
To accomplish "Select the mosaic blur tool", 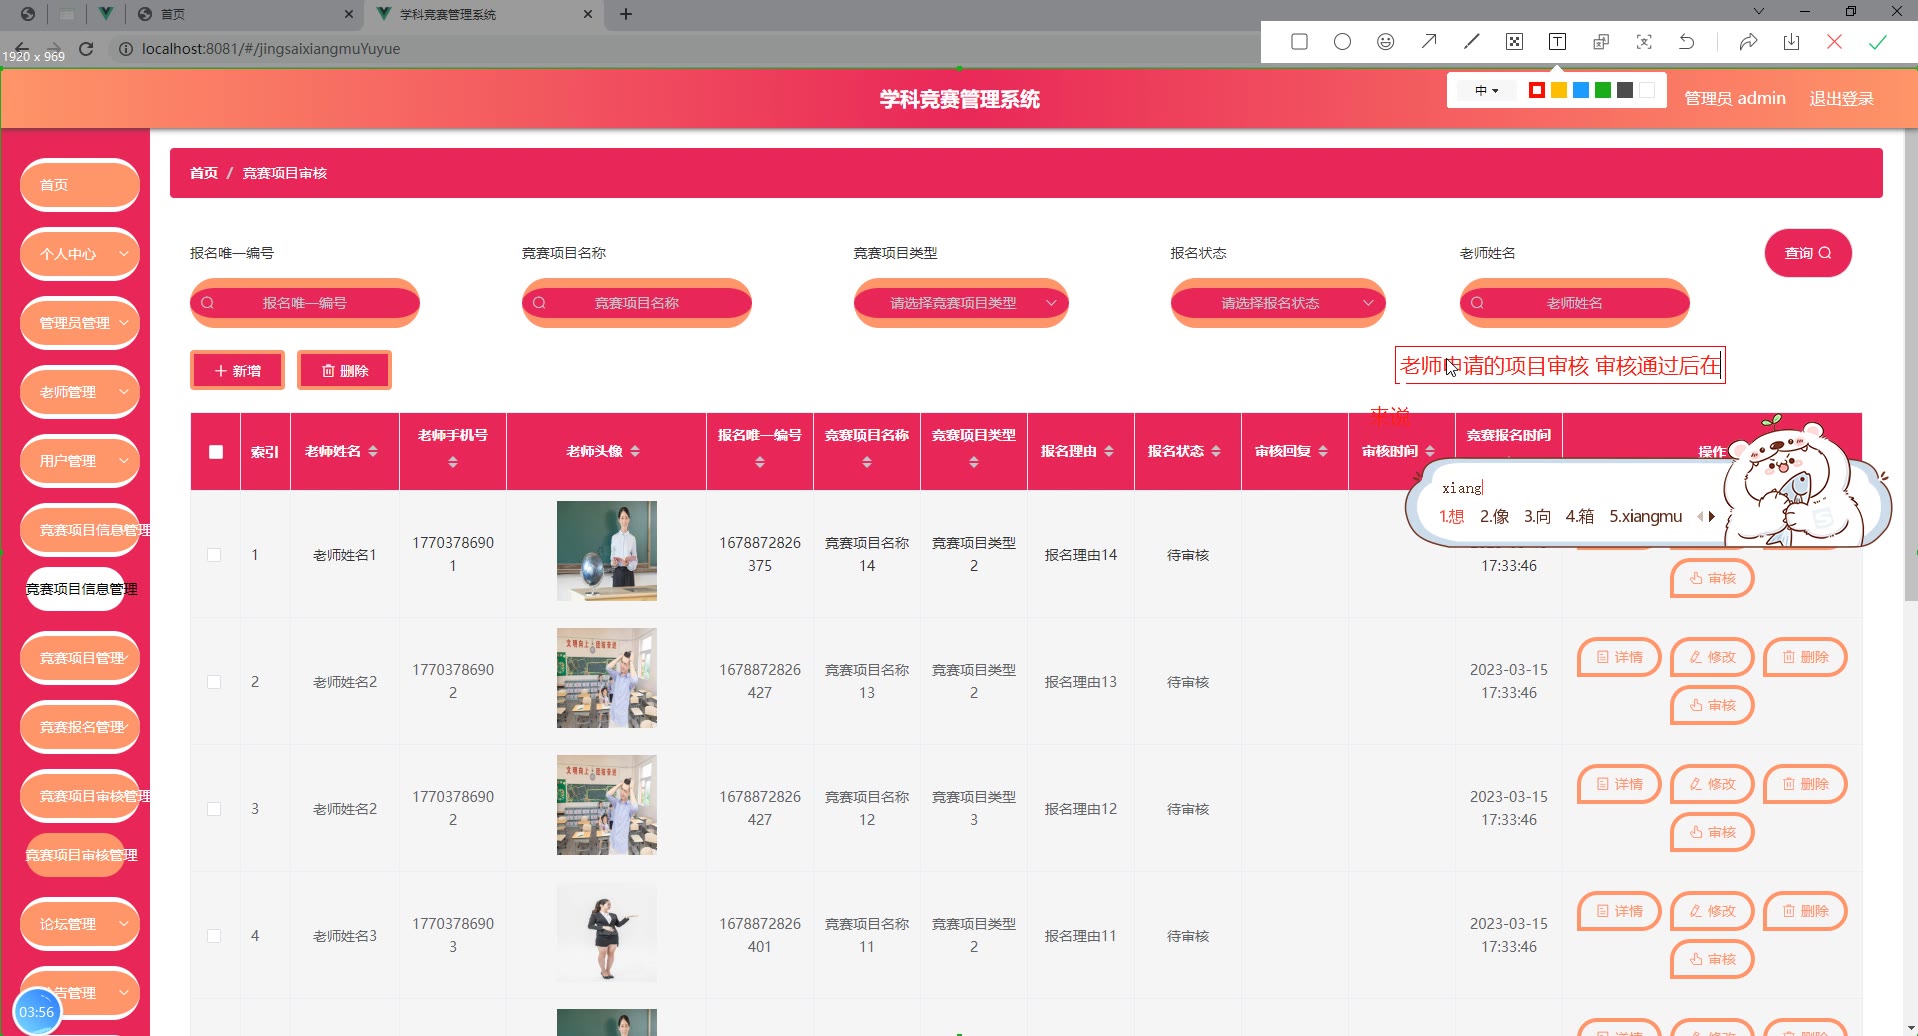I will (x=1514, y=42).
